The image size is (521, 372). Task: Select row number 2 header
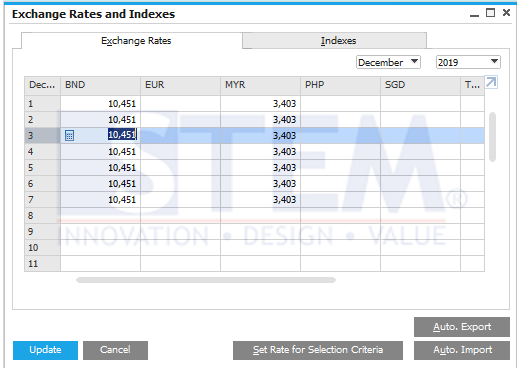tap(42, 120)
